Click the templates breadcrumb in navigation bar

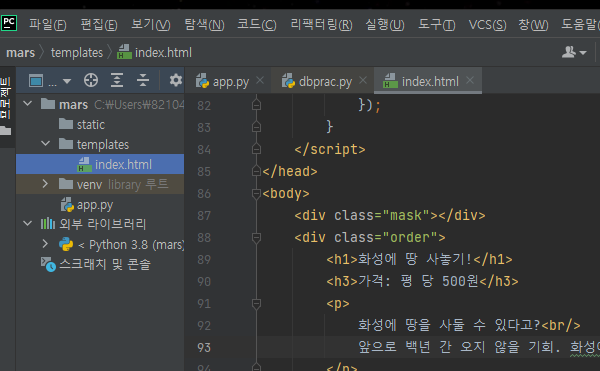point(77,52)
